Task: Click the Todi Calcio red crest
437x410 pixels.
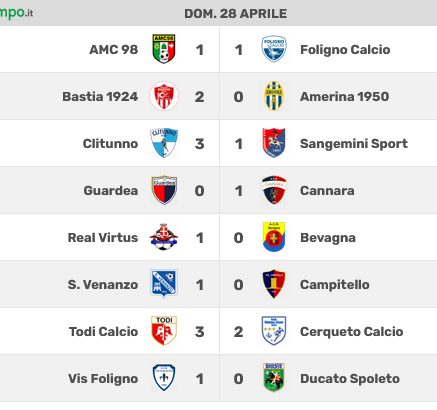Action: [164, 331]
